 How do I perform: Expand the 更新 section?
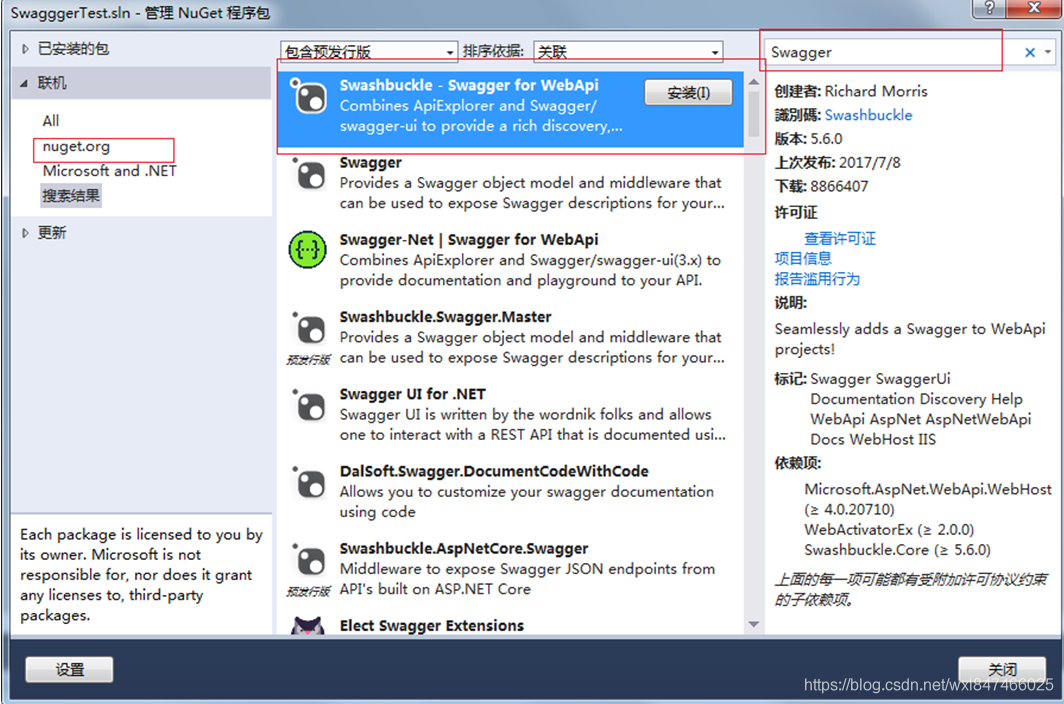click(25, 233)
